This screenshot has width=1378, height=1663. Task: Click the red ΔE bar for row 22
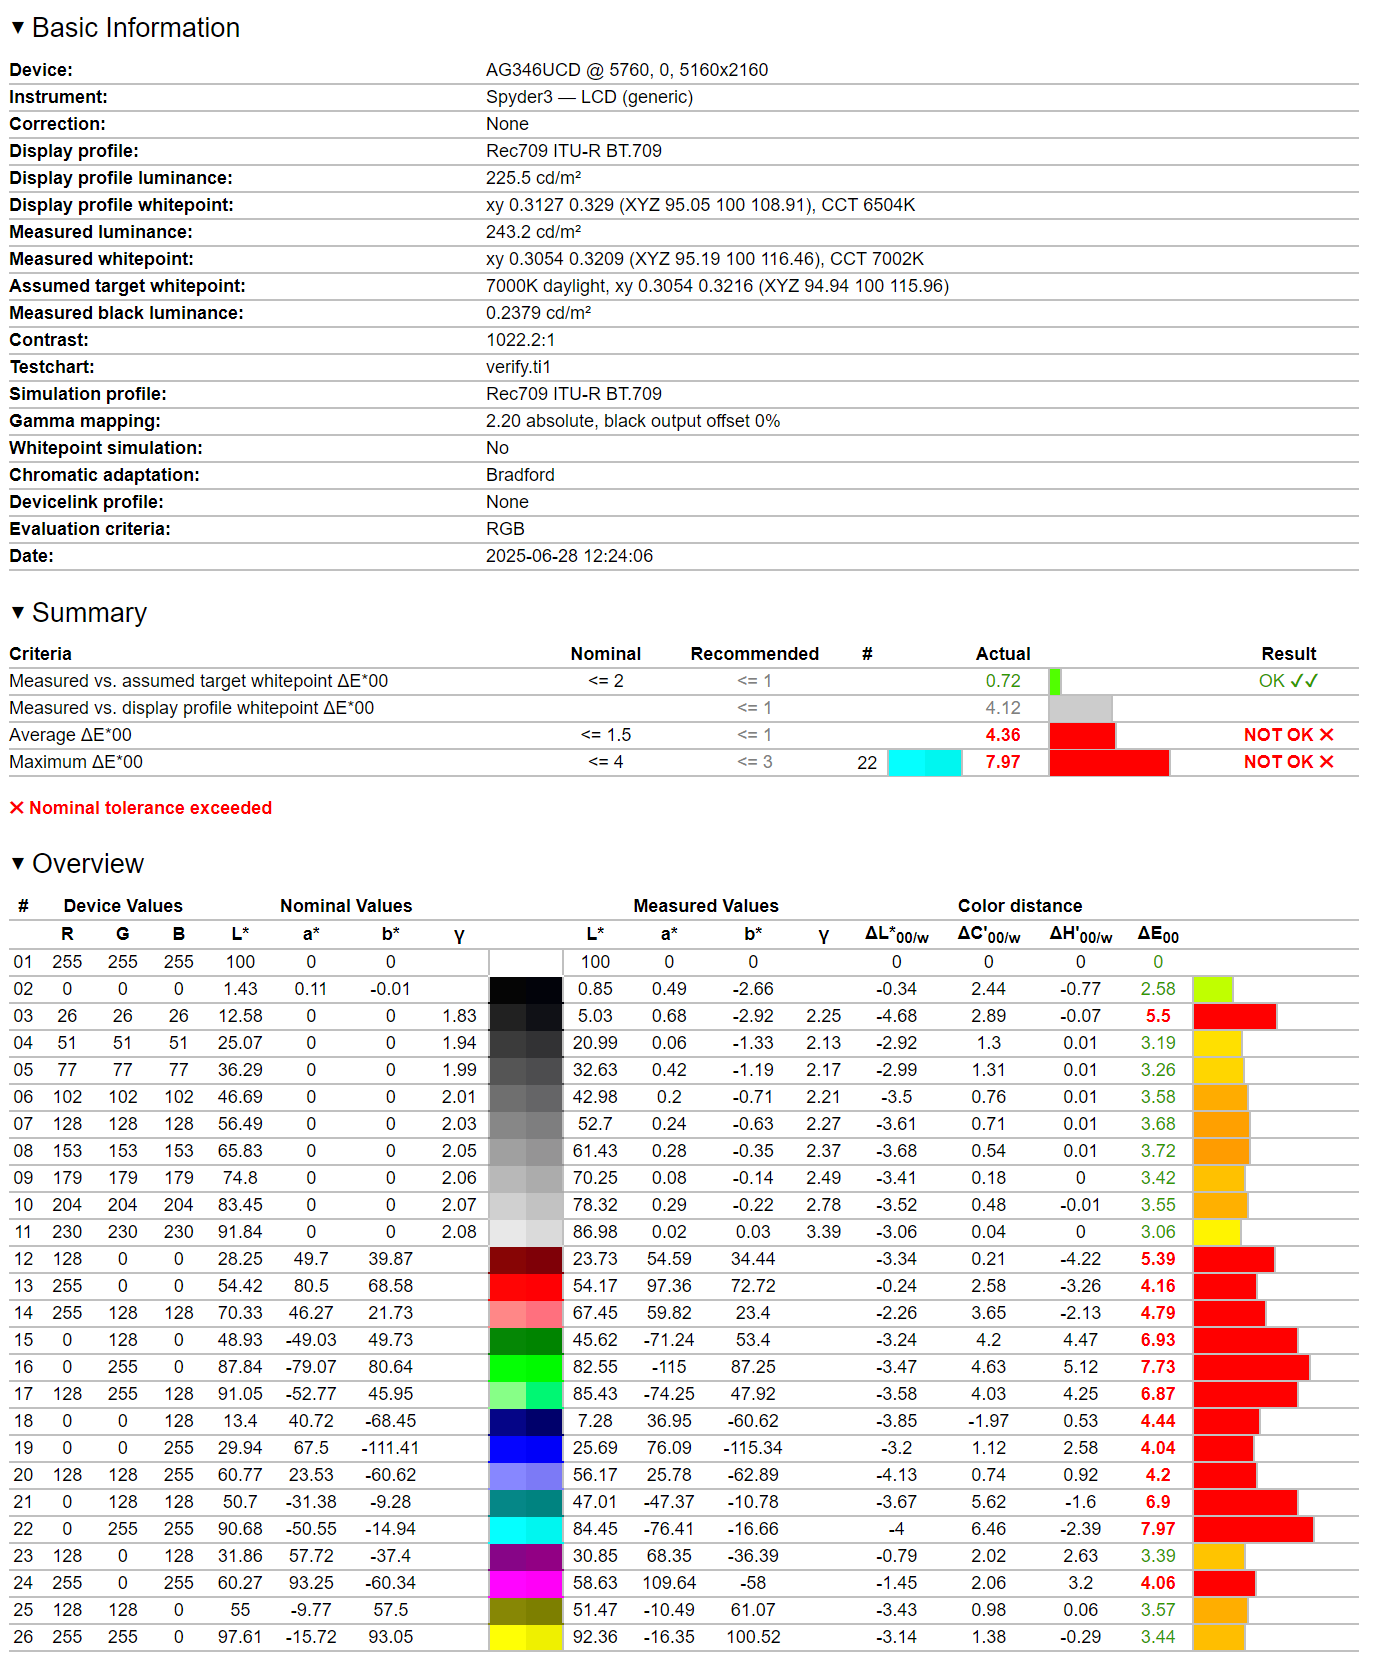(x=1252, y=1529)
